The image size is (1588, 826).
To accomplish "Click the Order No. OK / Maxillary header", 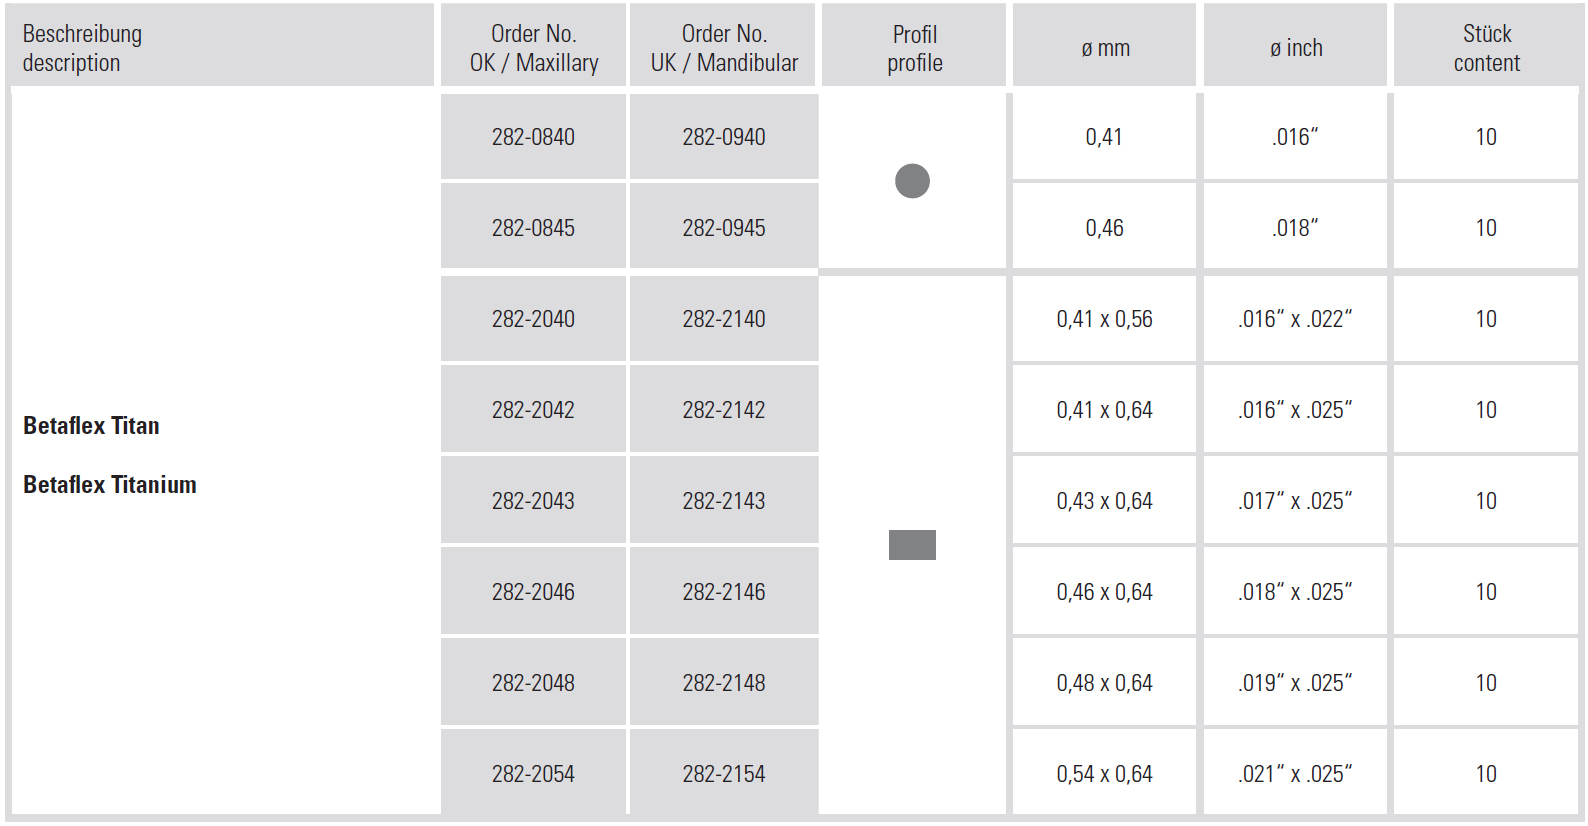I will pyautogui.click(x=533, y=48).
